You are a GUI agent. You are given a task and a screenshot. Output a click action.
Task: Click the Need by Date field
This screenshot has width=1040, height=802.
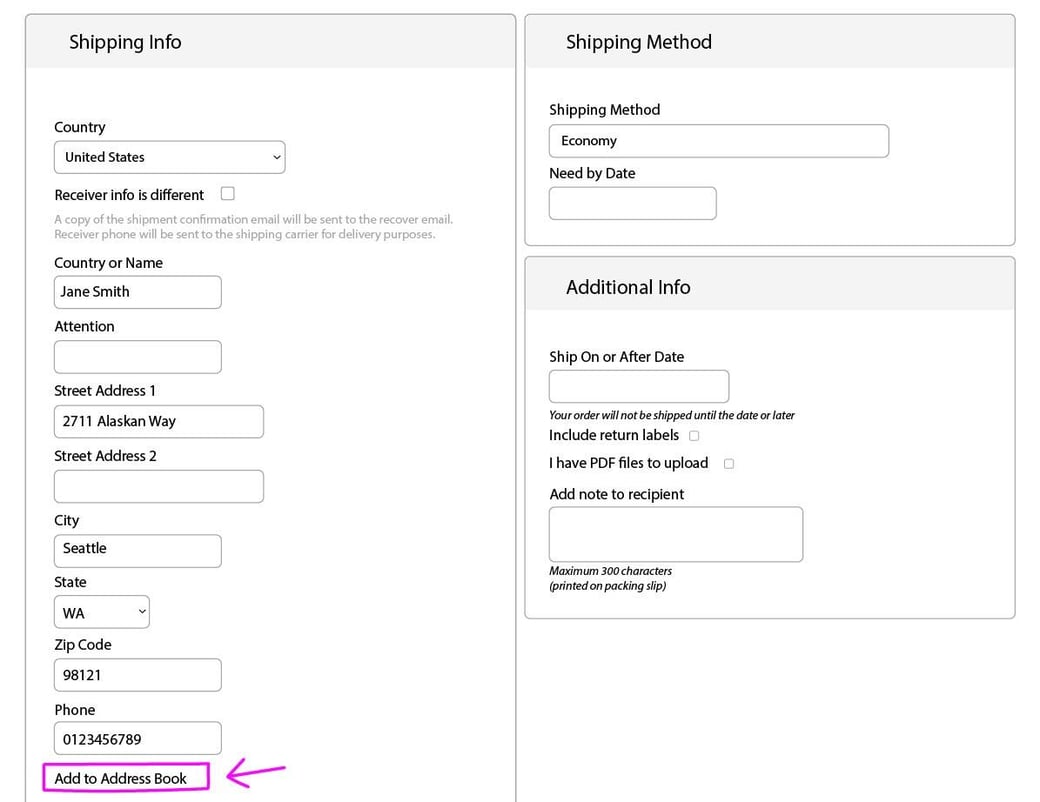(x=632, y=203)
